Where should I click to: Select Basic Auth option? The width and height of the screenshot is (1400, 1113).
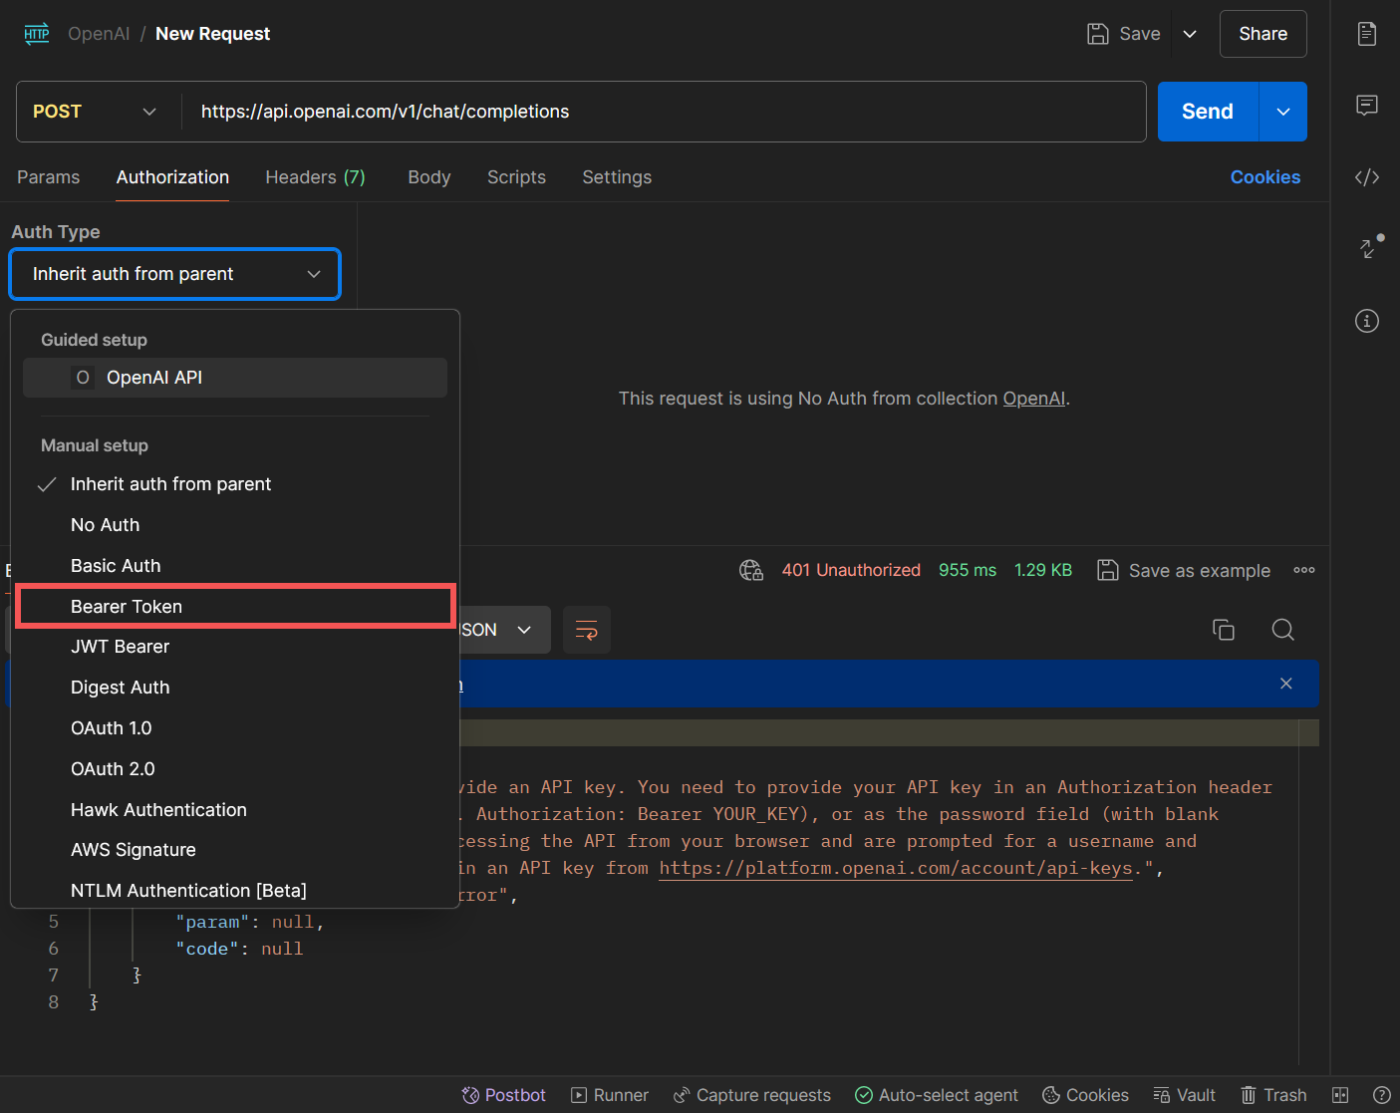235,566
